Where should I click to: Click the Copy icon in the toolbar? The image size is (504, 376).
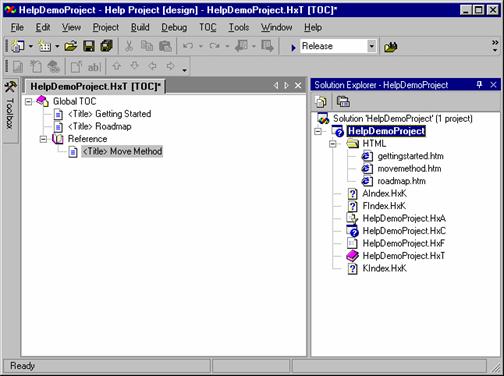point(147,46)
